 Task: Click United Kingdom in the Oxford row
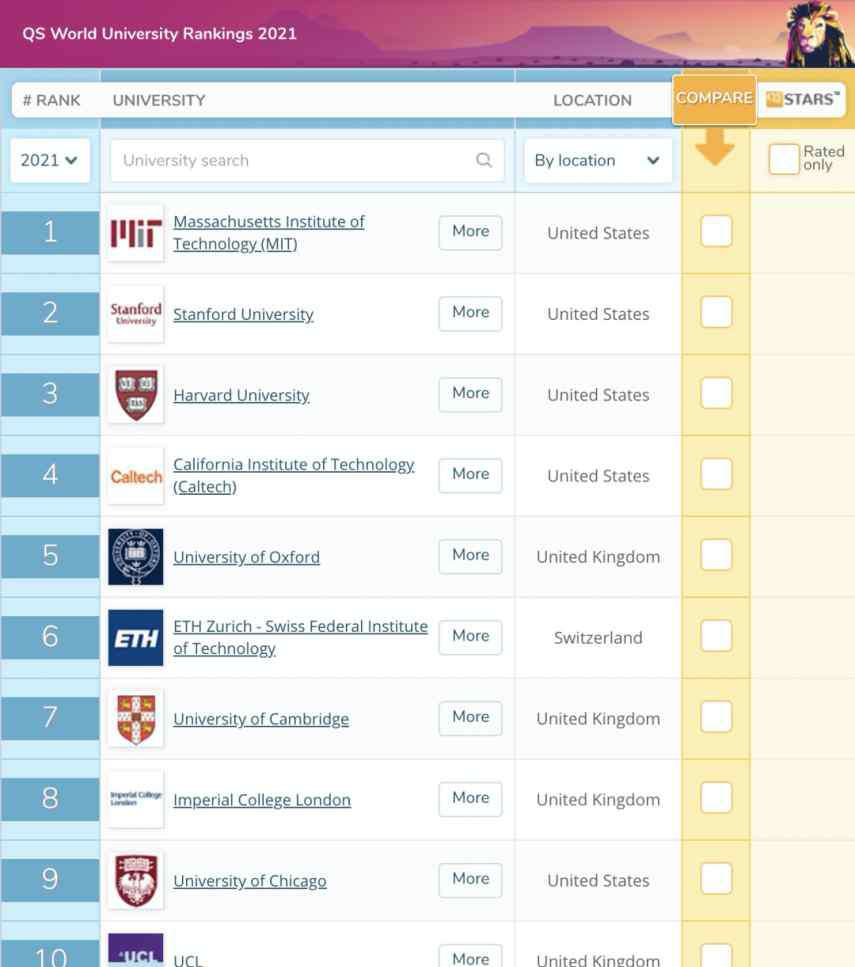(598, 557)
